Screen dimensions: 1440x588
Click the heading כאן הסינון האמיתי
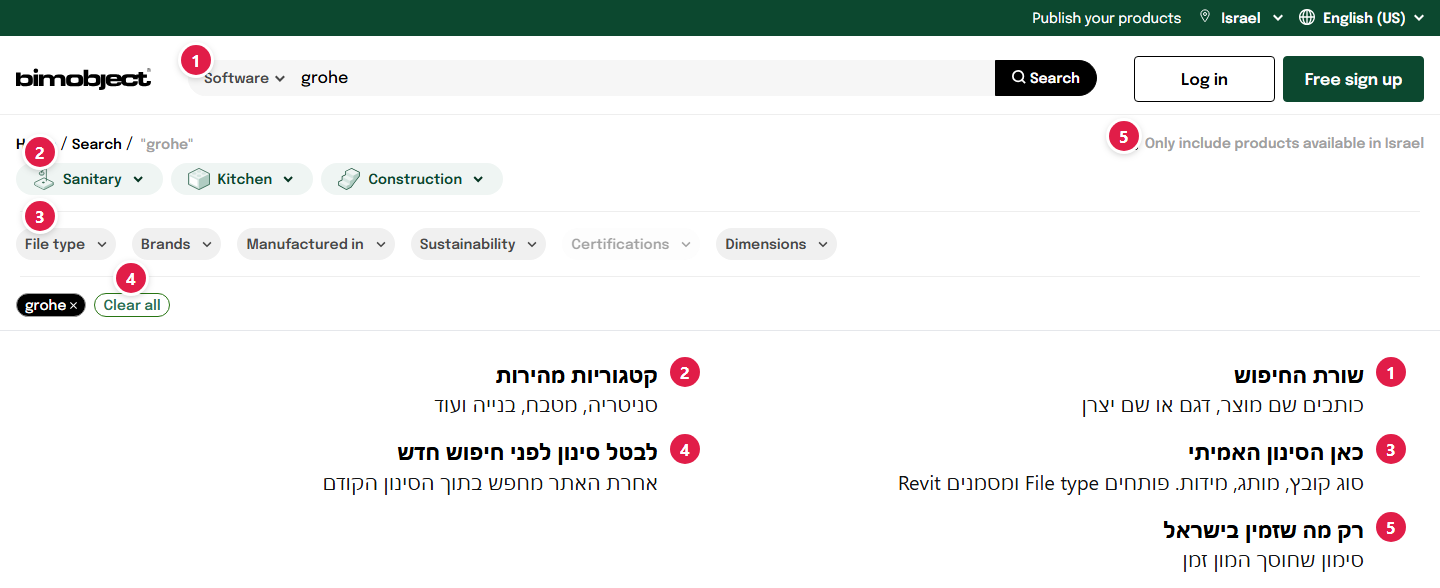click(x=1276, y=452)
